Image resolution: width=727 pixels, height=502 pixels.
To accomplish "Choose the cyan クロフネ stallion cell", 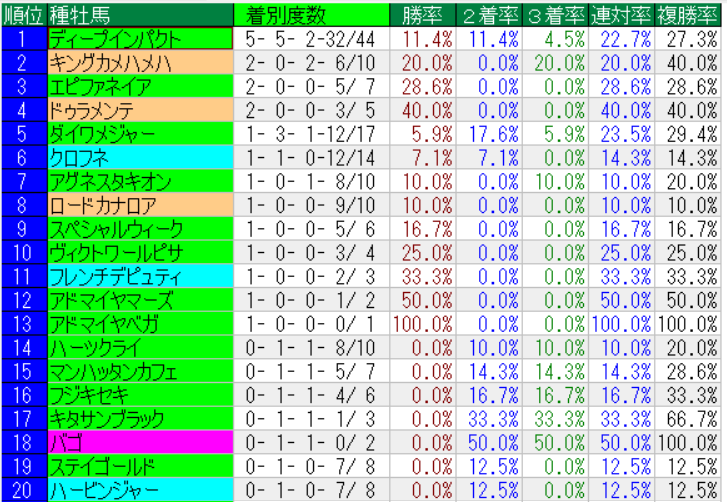I will [x=139, y=158].
